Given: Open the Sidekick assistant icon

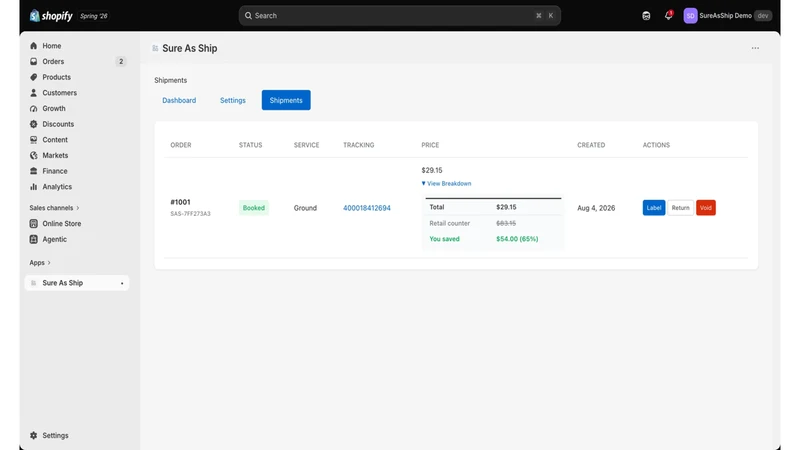Looking at the screenshot, I should coord(646,16).
